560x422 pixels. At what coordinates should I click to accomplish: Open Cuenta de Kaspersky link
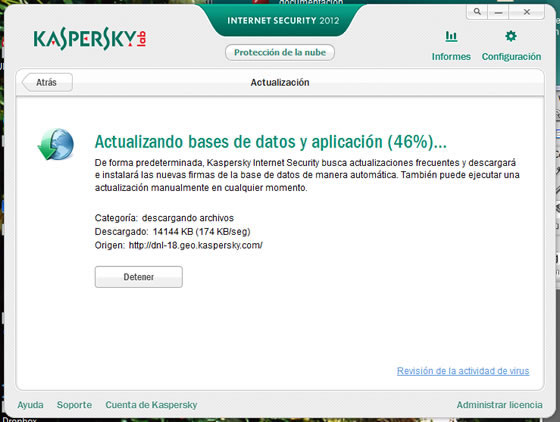tap(151, 405)
